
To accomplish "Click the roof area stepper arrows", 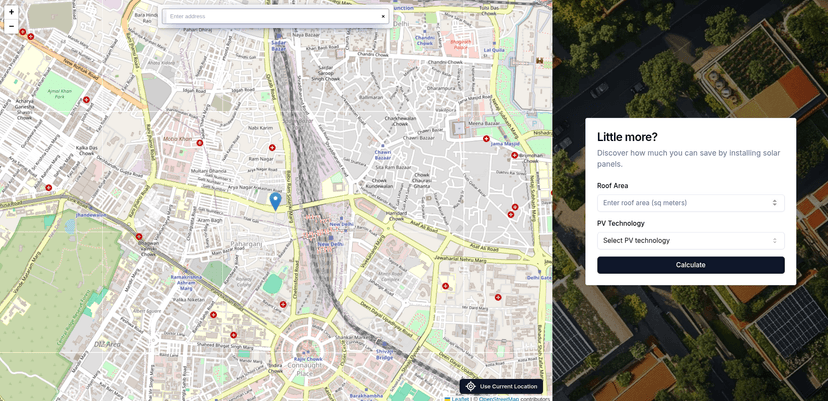I will point(774,203).
